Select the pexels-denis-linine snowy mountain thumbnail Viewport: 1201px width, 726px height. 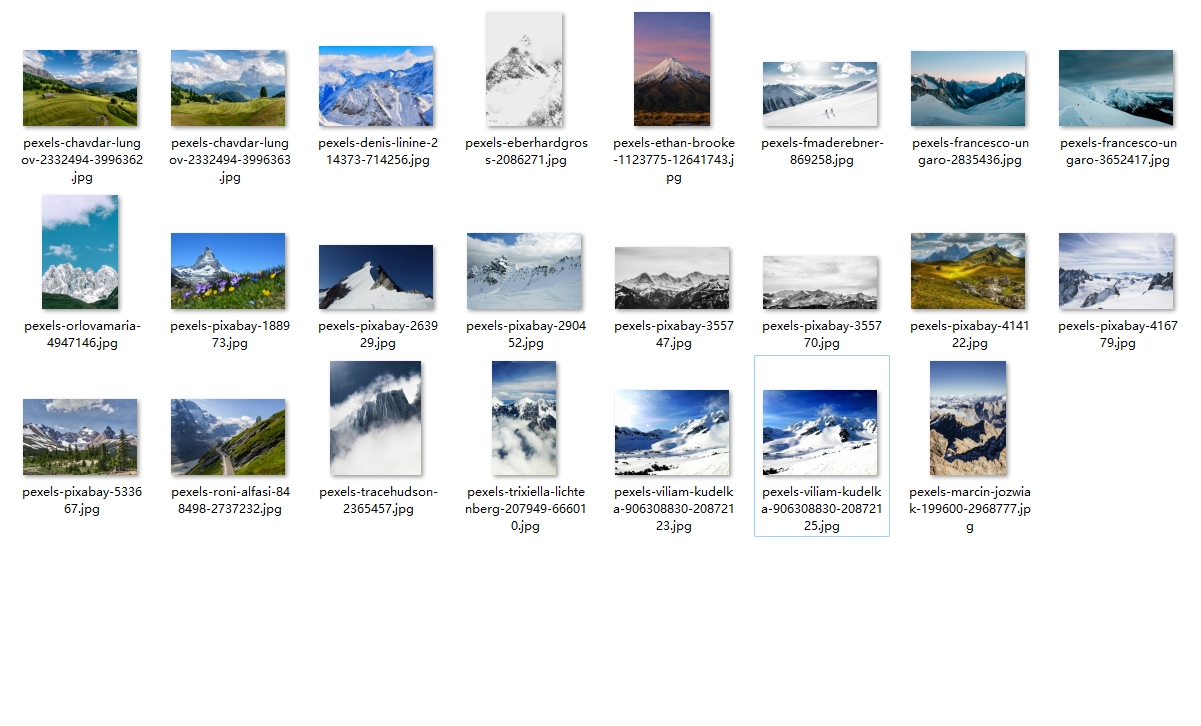tap(376, 86)
